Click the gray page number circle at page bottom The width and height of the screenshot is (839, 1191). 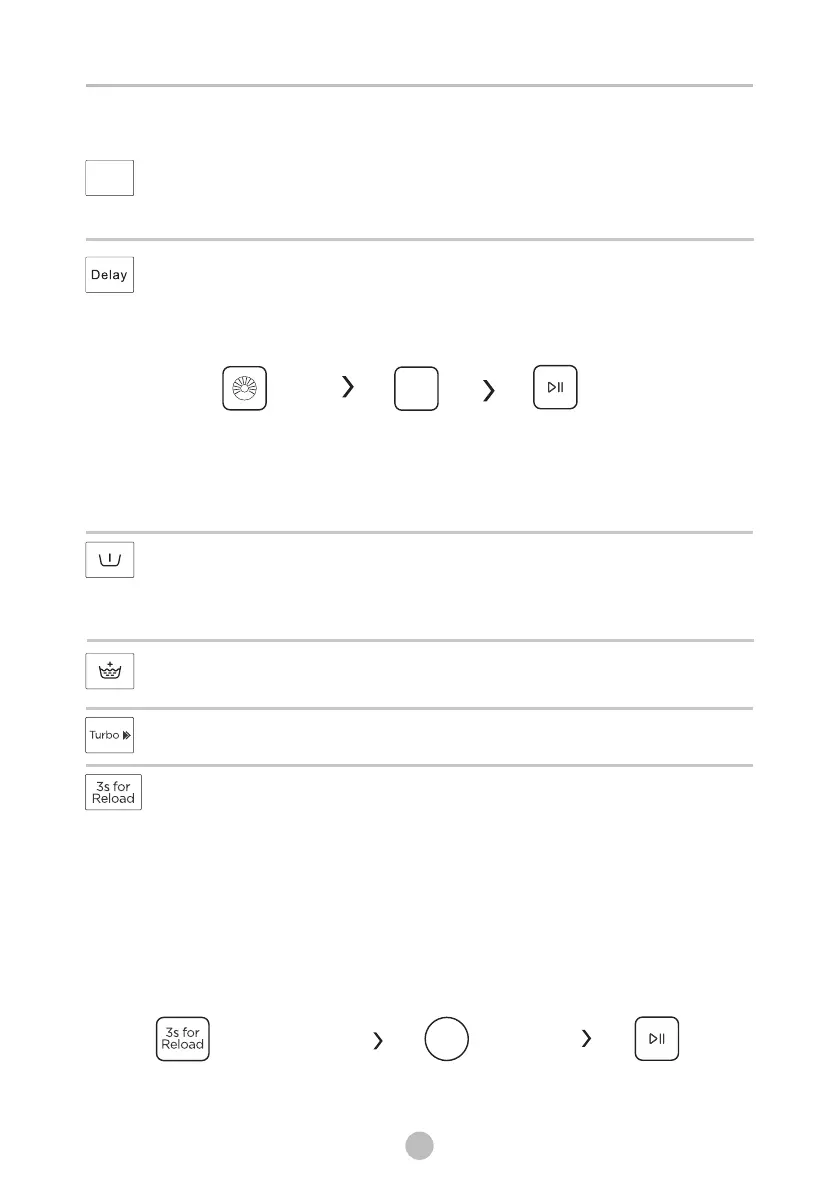click(x=419, y=1145)
